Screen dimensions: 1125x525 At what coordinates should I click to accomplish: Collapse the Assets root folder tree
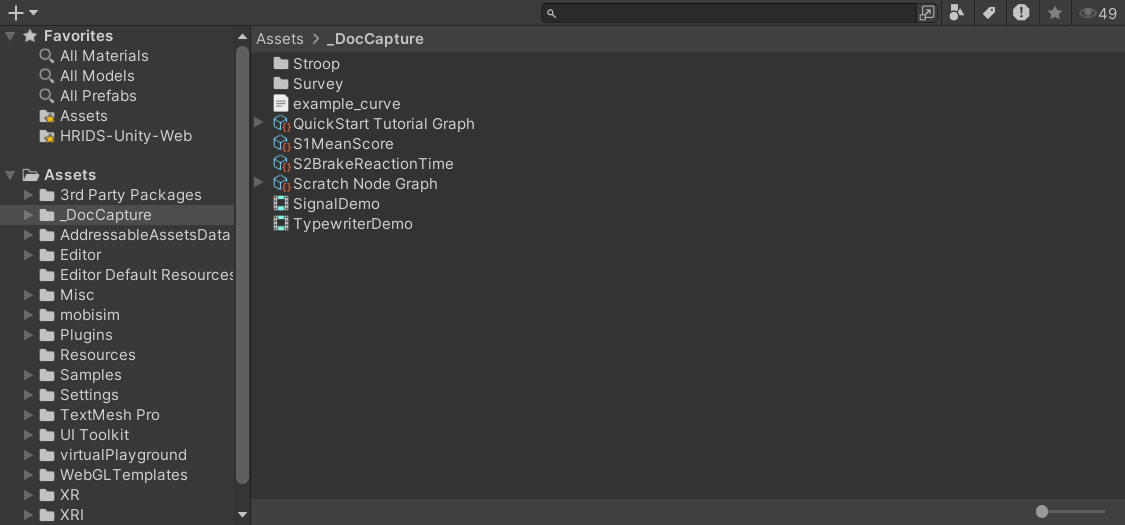coord(10,175)
